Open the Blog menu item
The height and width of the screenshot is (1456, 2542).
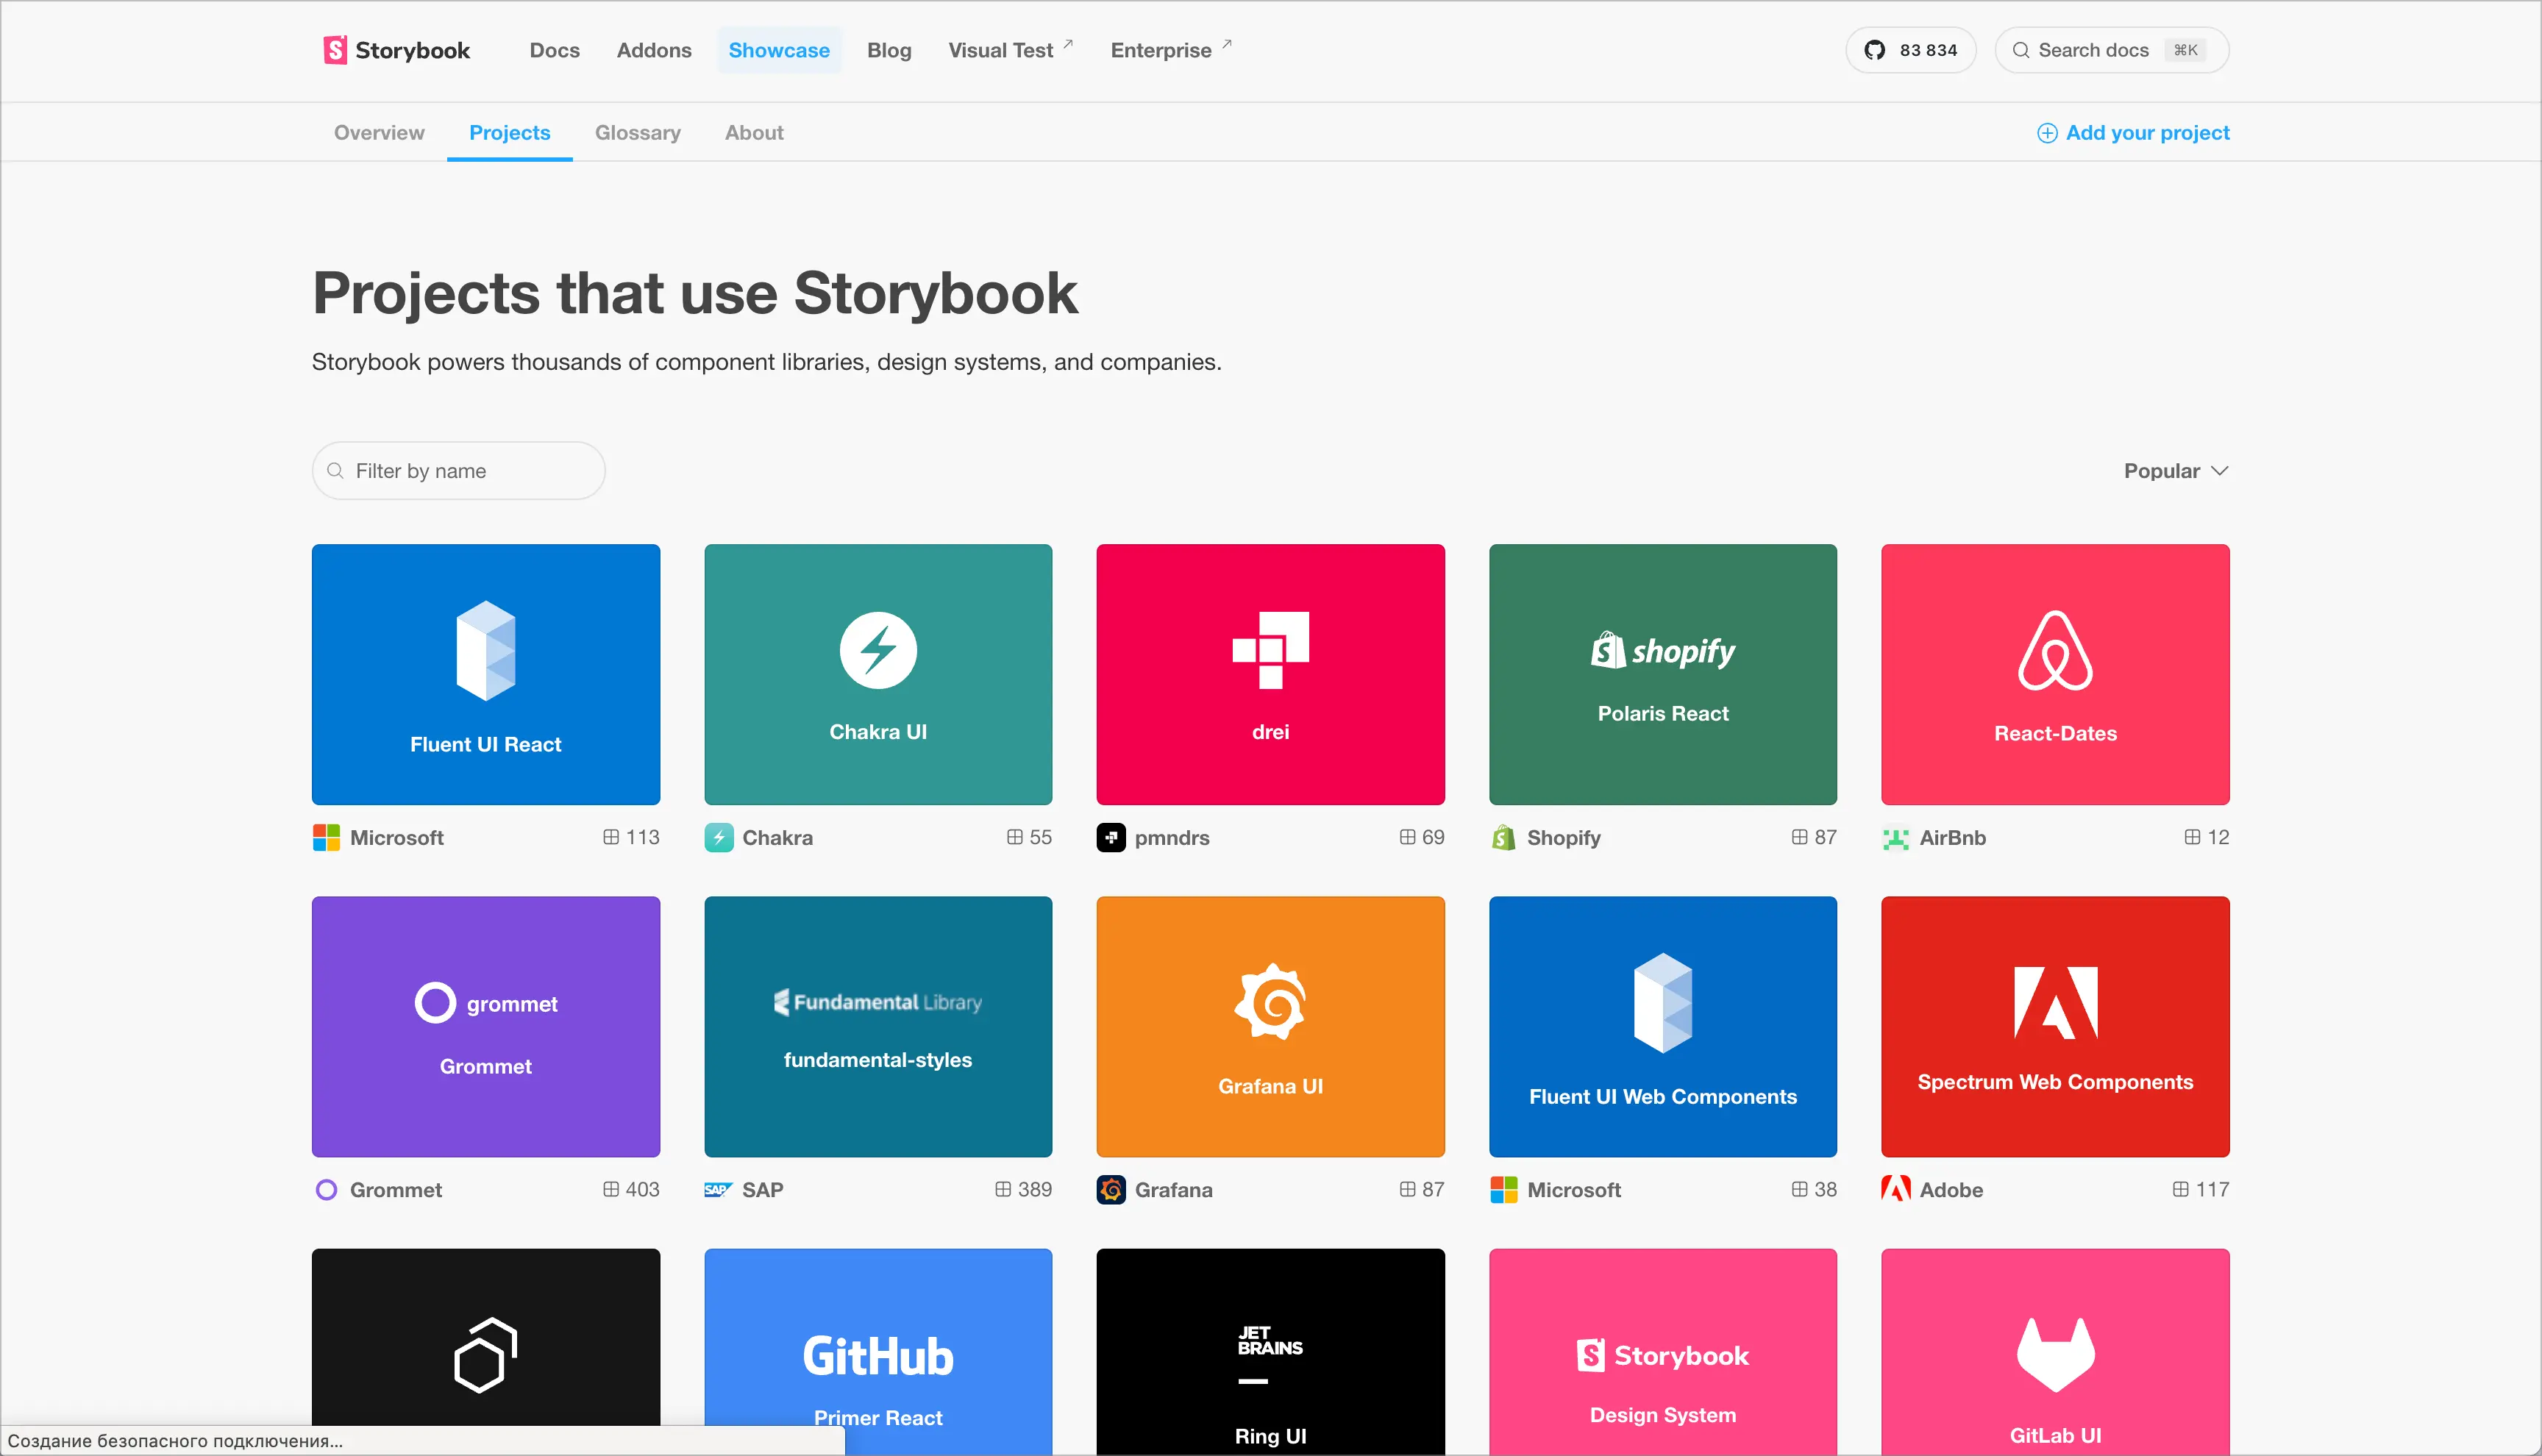[889, 50]
